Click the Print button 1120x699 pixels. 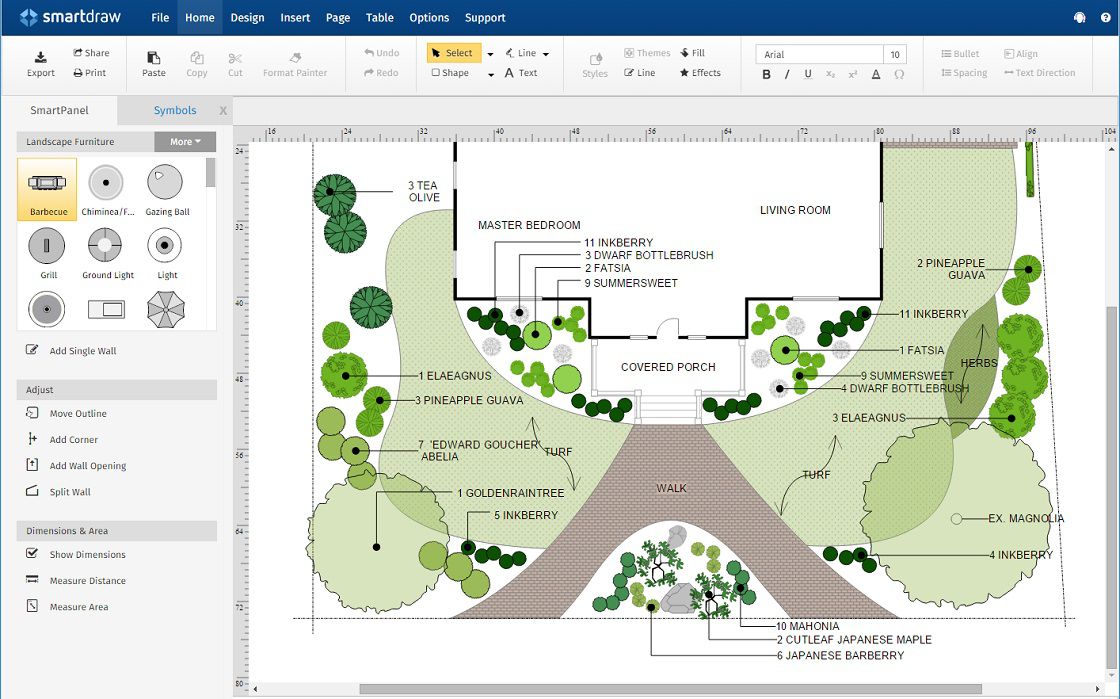tap(89, 73)
